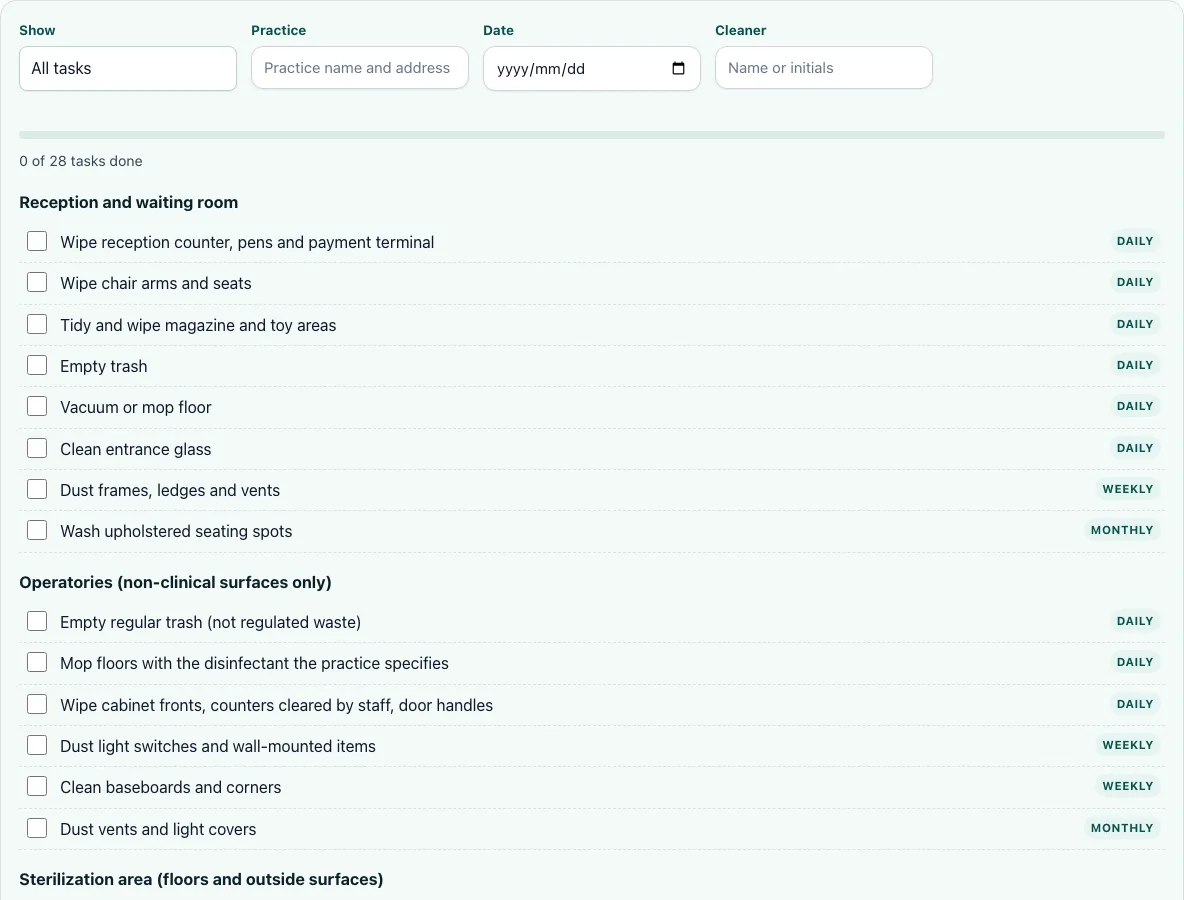
Task: Click the DAILY badge on Wipe cabinet fronts row
Action: click(1135, 704)
